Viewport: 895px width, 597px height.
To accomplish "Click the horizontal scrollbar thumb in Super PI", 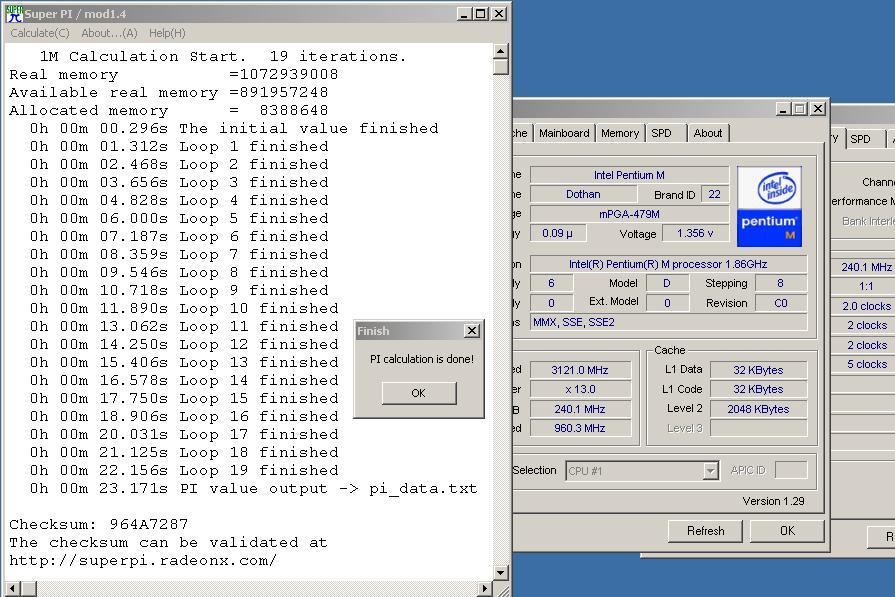I will 29,588.
